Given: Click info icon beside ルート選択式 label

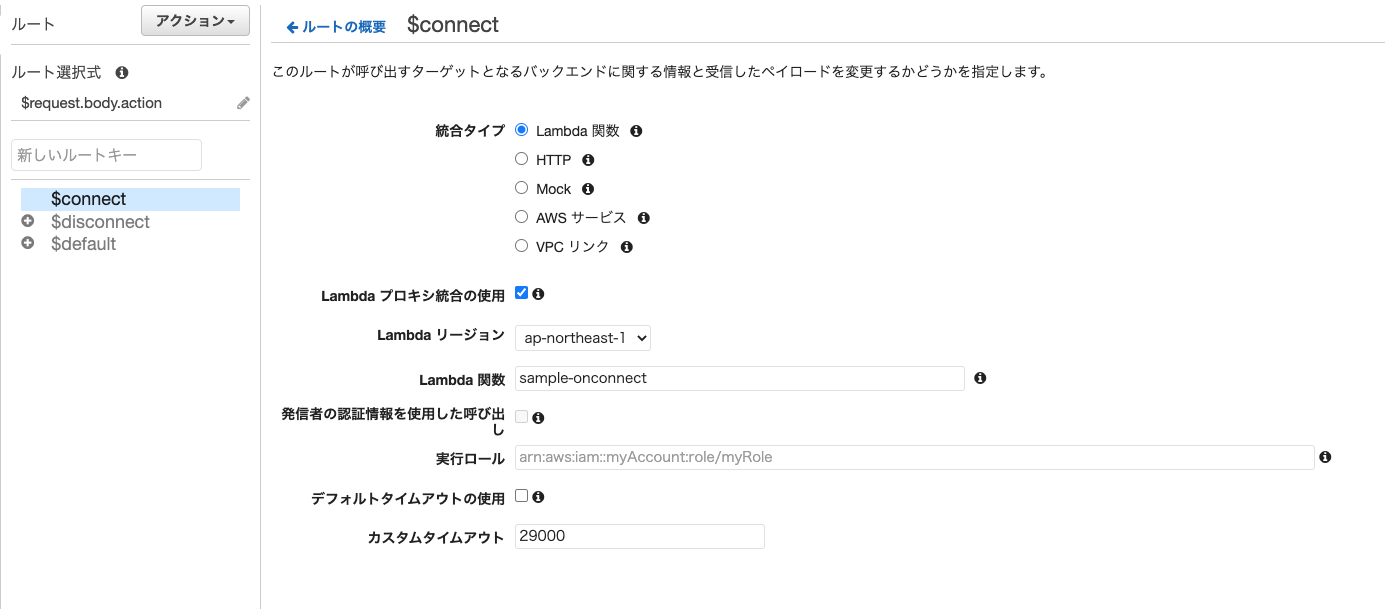Looking at the screenshot, I should [x=122, y=72].
